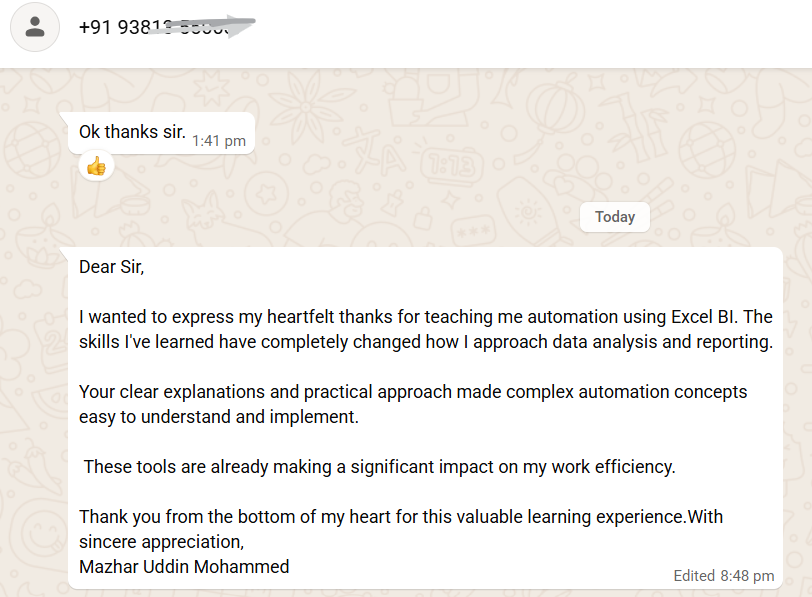
Task: Select the person silhouette in the avatar circle
Action: coord(35,27)
